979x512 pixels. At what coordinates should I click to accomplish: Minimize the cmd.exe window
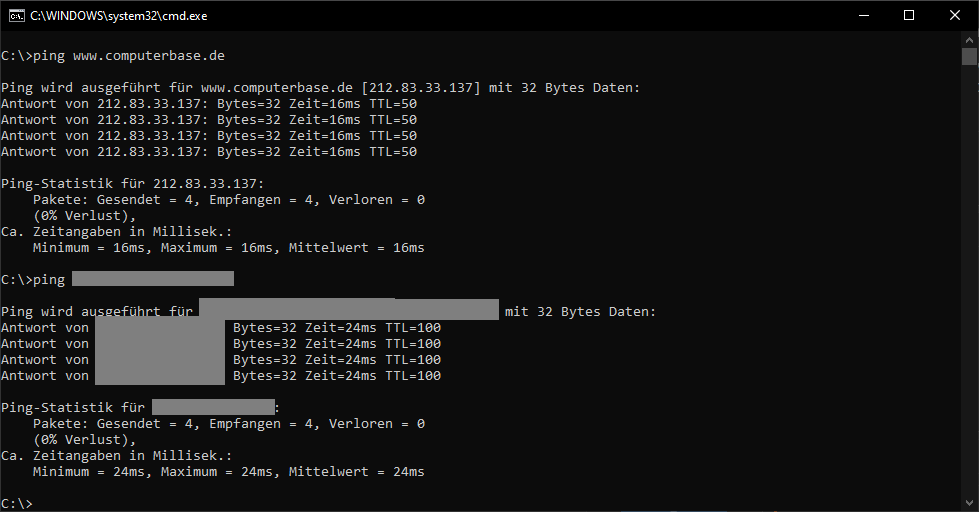(864, 16)
